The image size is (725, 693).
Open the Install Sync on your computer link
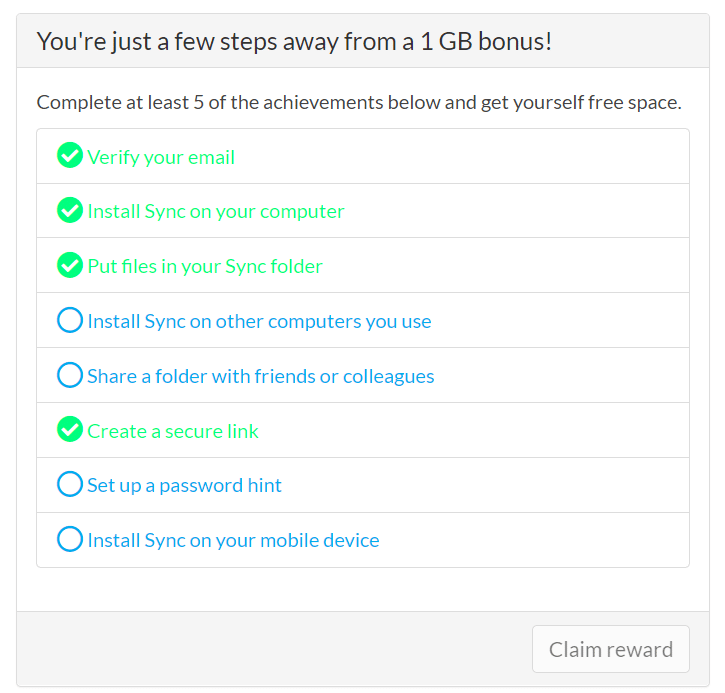coord(216,212)
